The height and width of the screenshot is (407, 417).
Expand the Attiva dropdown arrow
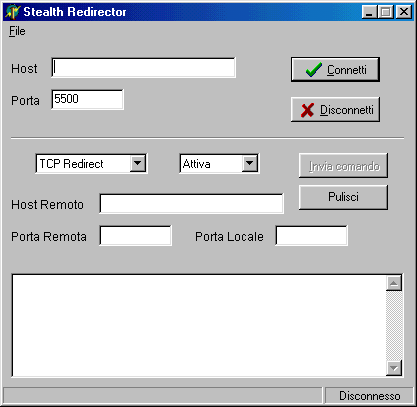point(250,163)
